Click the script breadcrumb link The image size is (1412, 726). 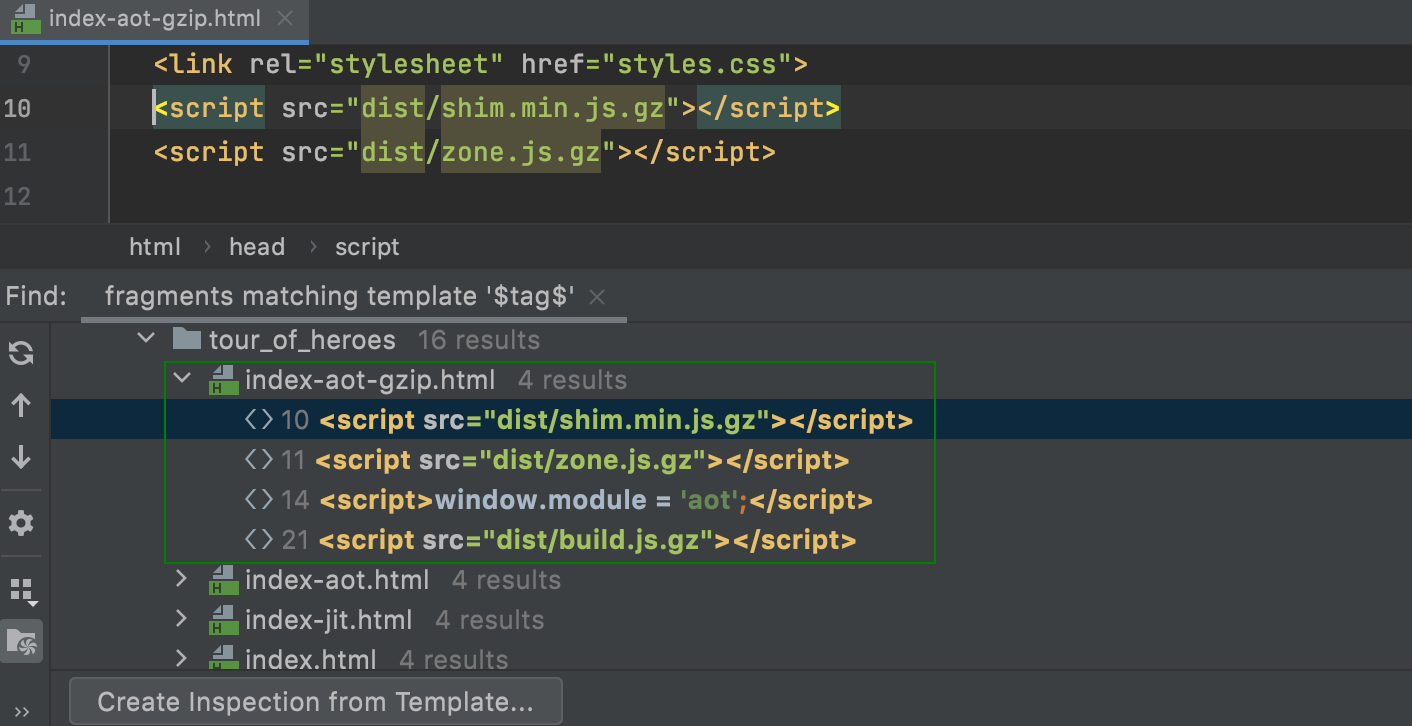(x=366, y=246)
